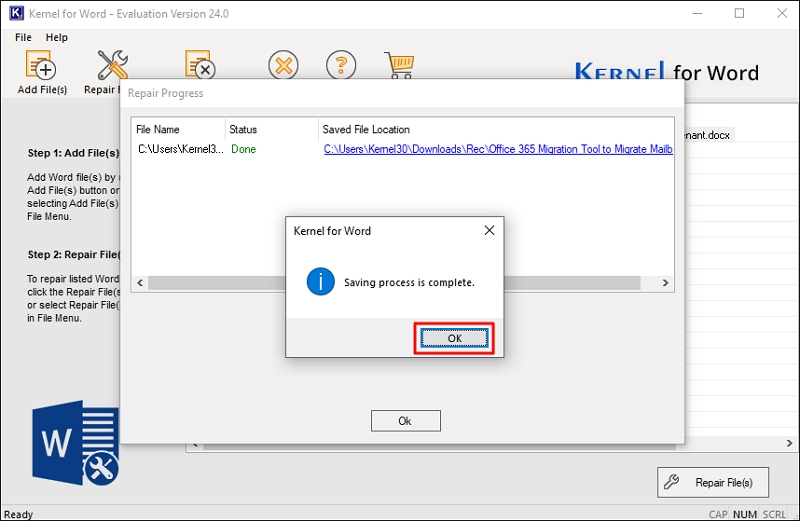800x521 pixels.
Task: Click the Status column header
Action: [x=271, y=130]
